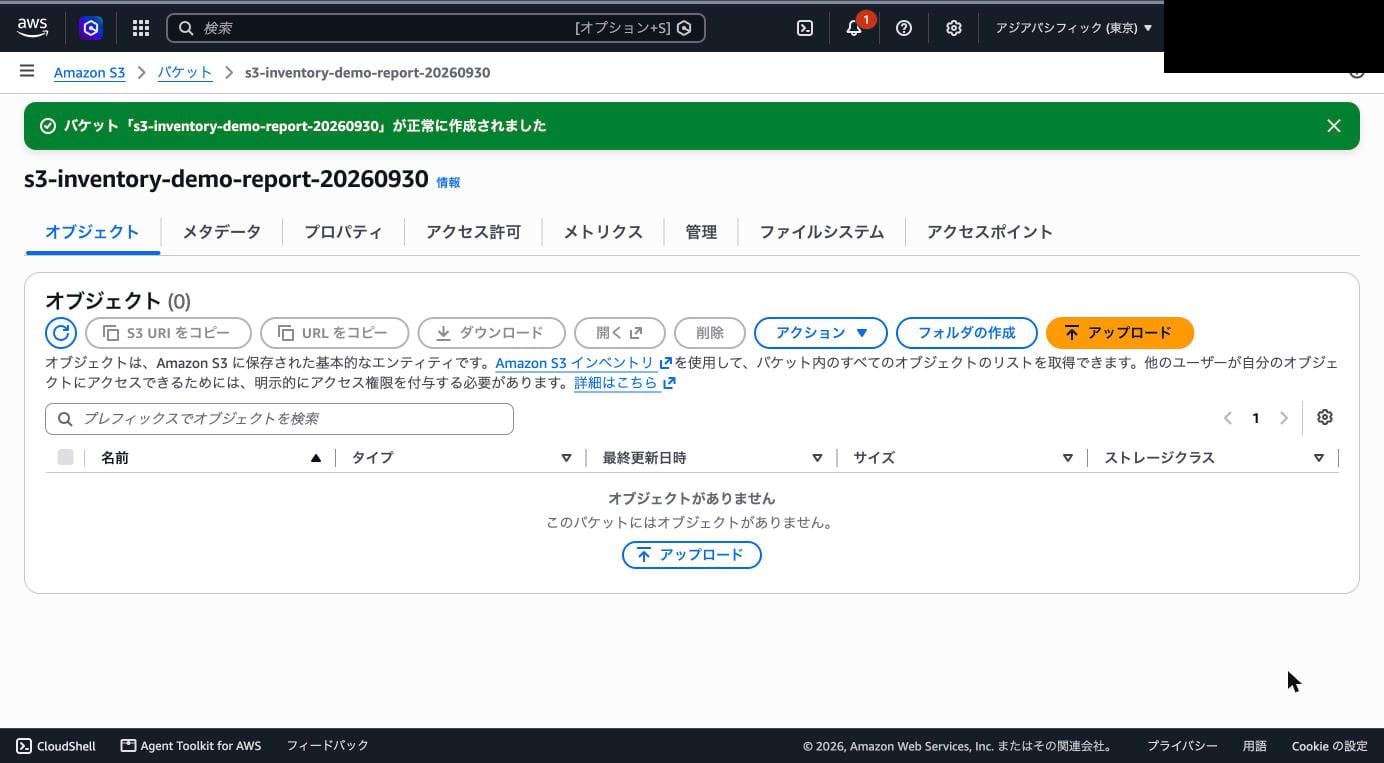Open the help question mark icon

coord(904,28)
